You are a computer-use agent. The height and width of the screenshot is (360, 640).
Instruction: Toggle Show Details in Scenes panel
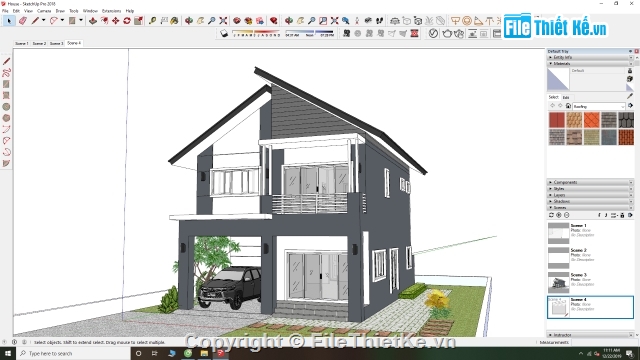point(622,215)
